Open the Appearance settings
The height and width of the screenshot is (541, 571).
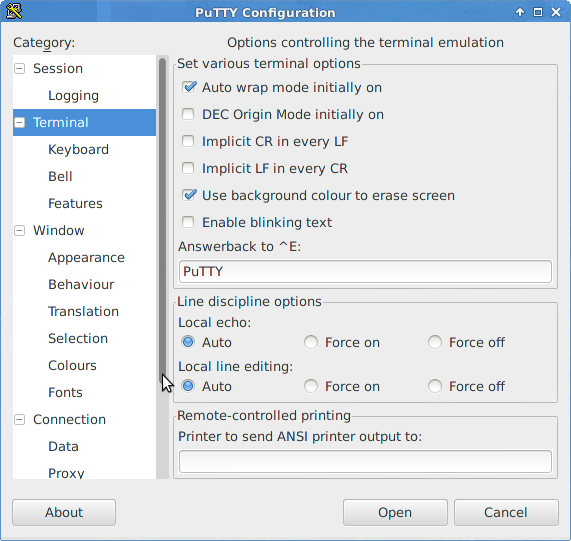(86, 257)
